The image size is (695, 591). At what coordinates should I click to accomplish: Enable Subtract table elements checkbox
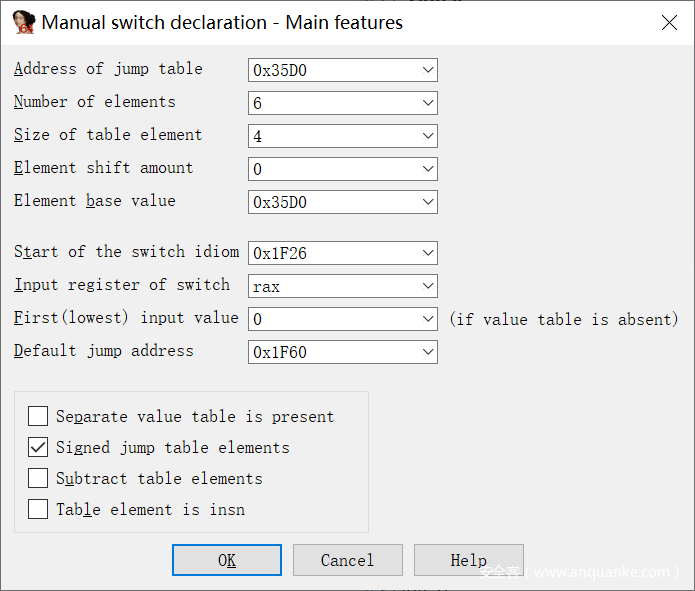coord(38,478)
